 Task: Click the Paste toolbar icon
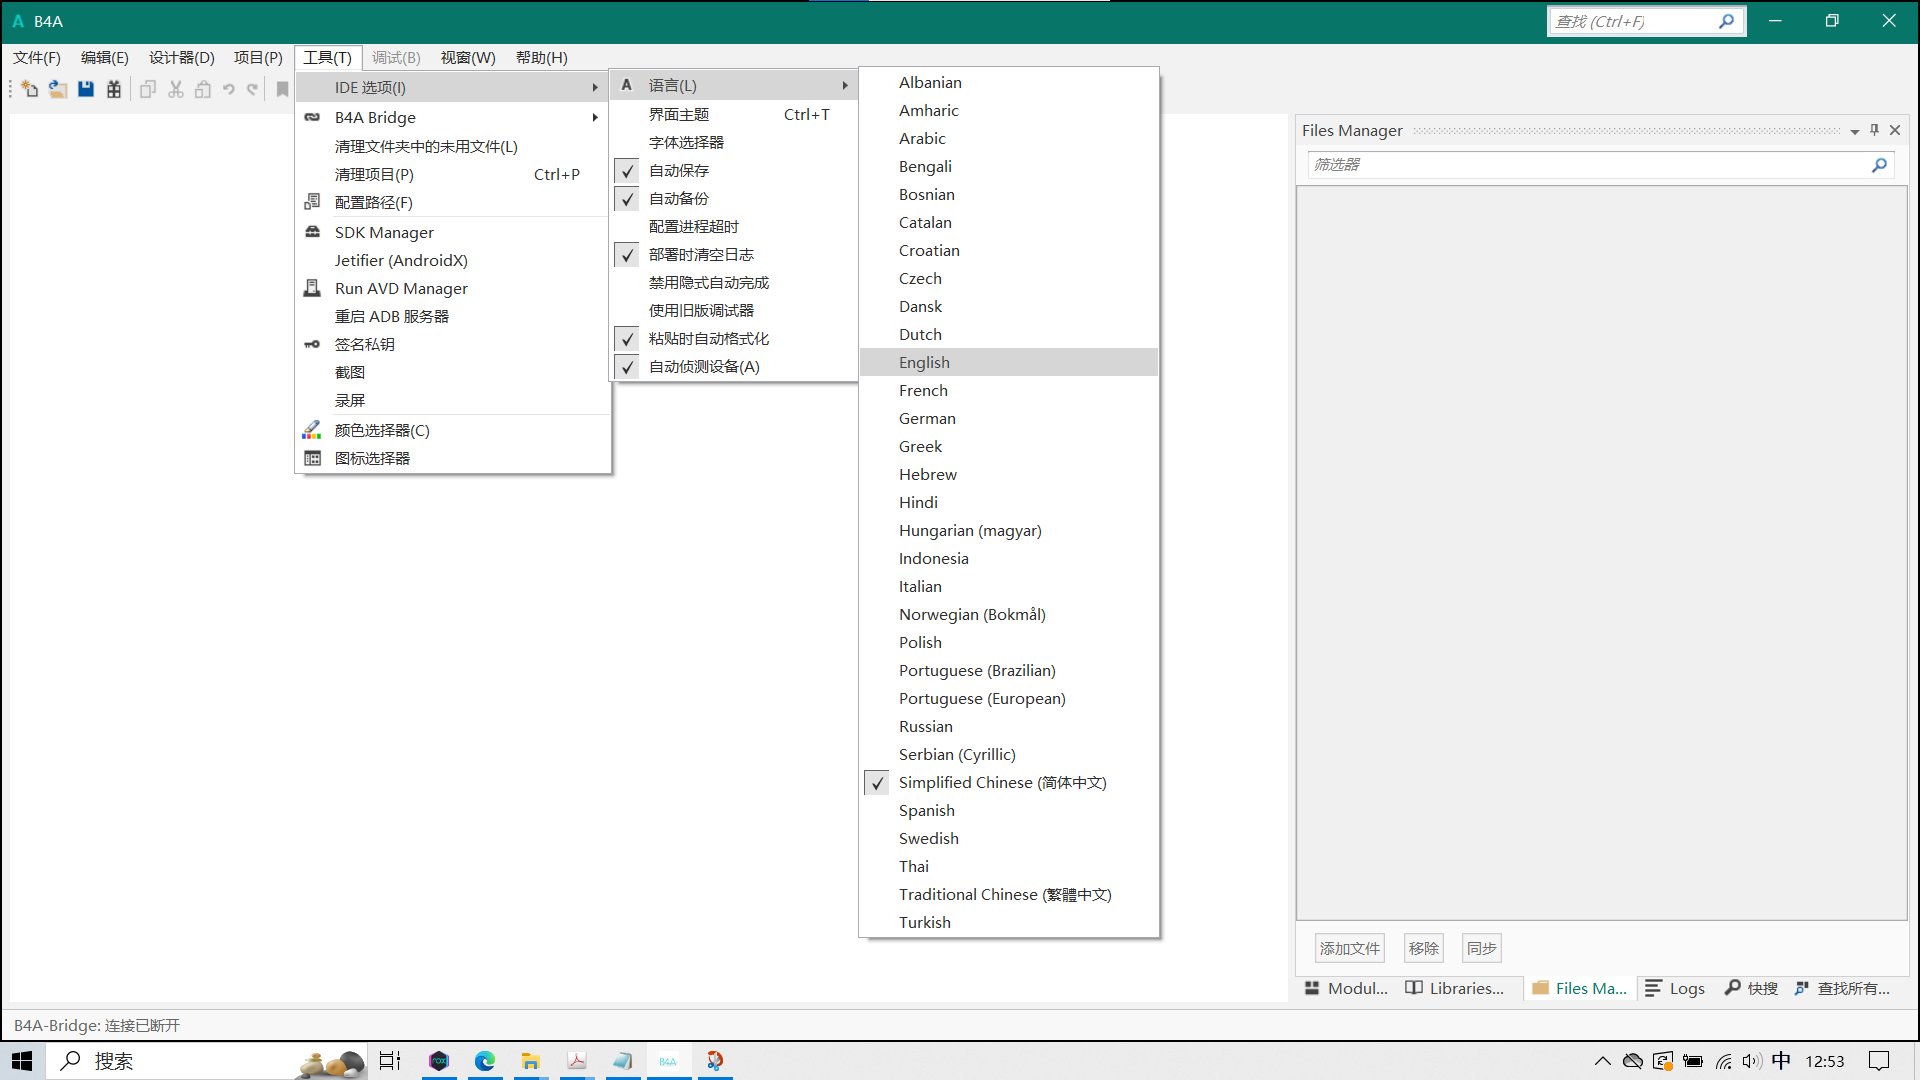203,89
